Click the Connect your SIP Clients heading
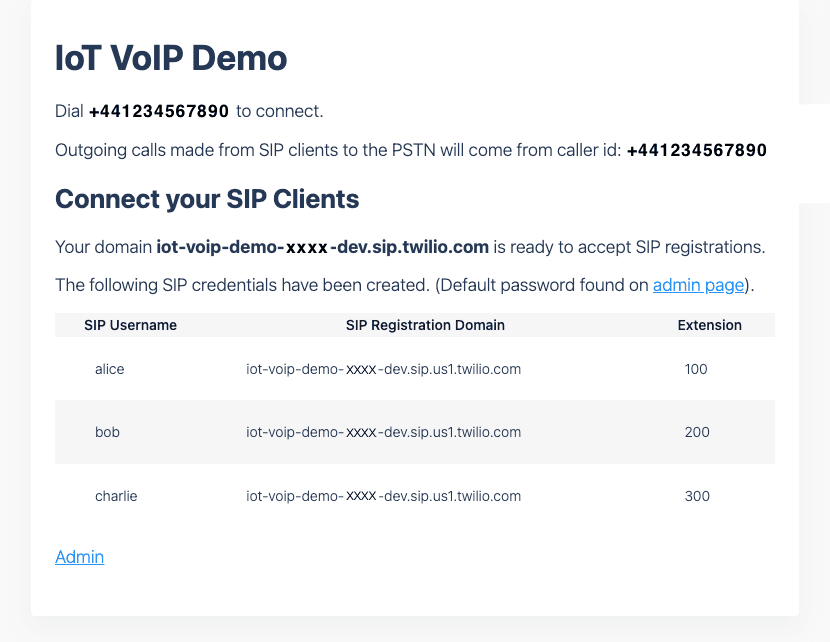830x642 pixels. point(206,199)
